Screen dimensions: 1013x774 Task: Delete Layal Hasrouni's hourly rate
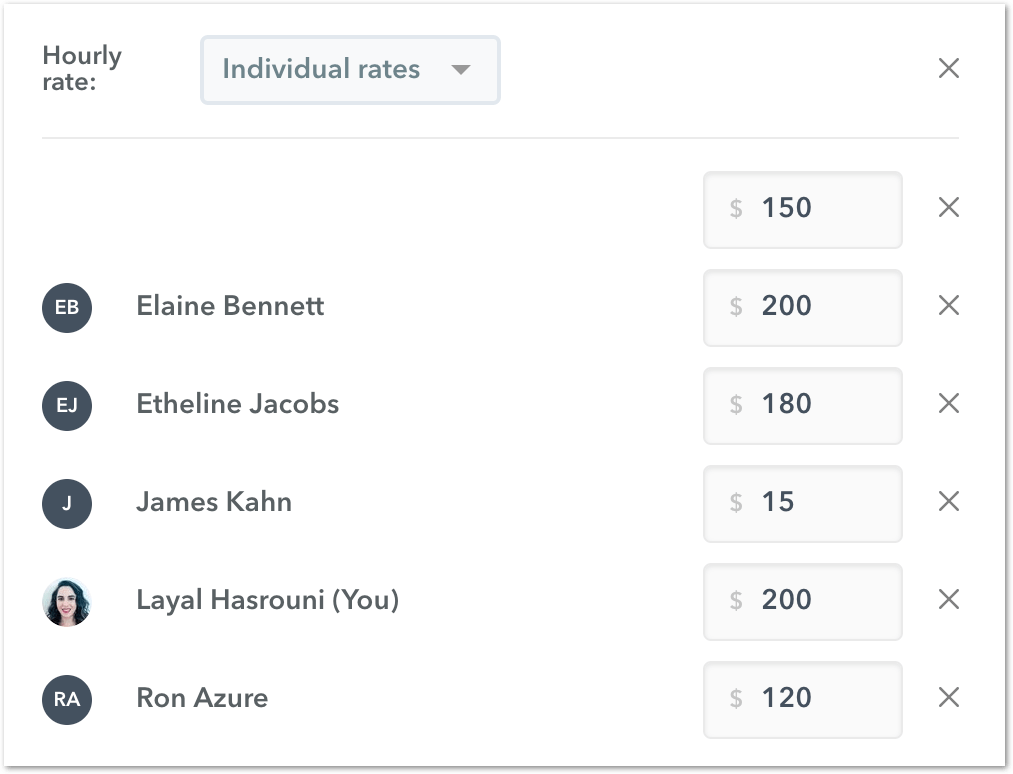click(x=948, y=600)
